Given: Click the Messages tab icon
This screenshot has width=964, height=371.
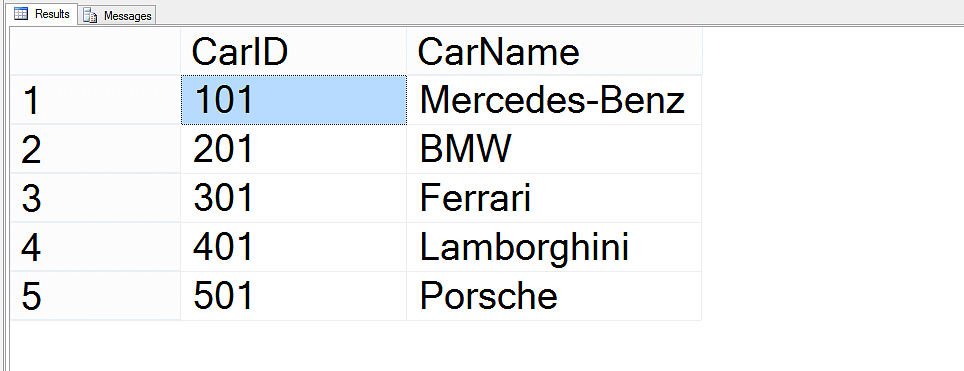Looking at the screenshot, I should pyautogui.click(x=90, y=16).
